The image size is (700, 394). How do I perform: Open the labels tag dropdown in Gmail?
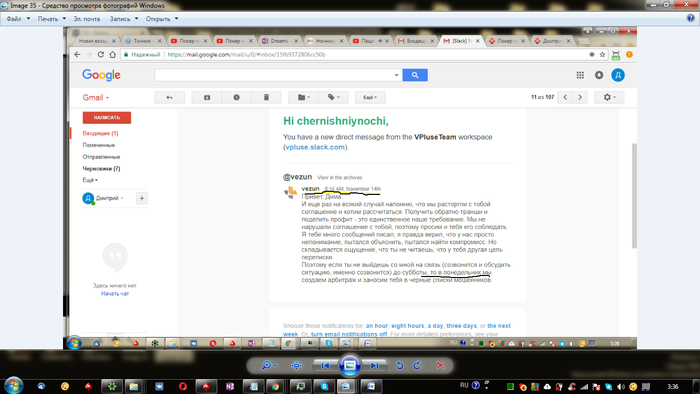click(333, 97)
